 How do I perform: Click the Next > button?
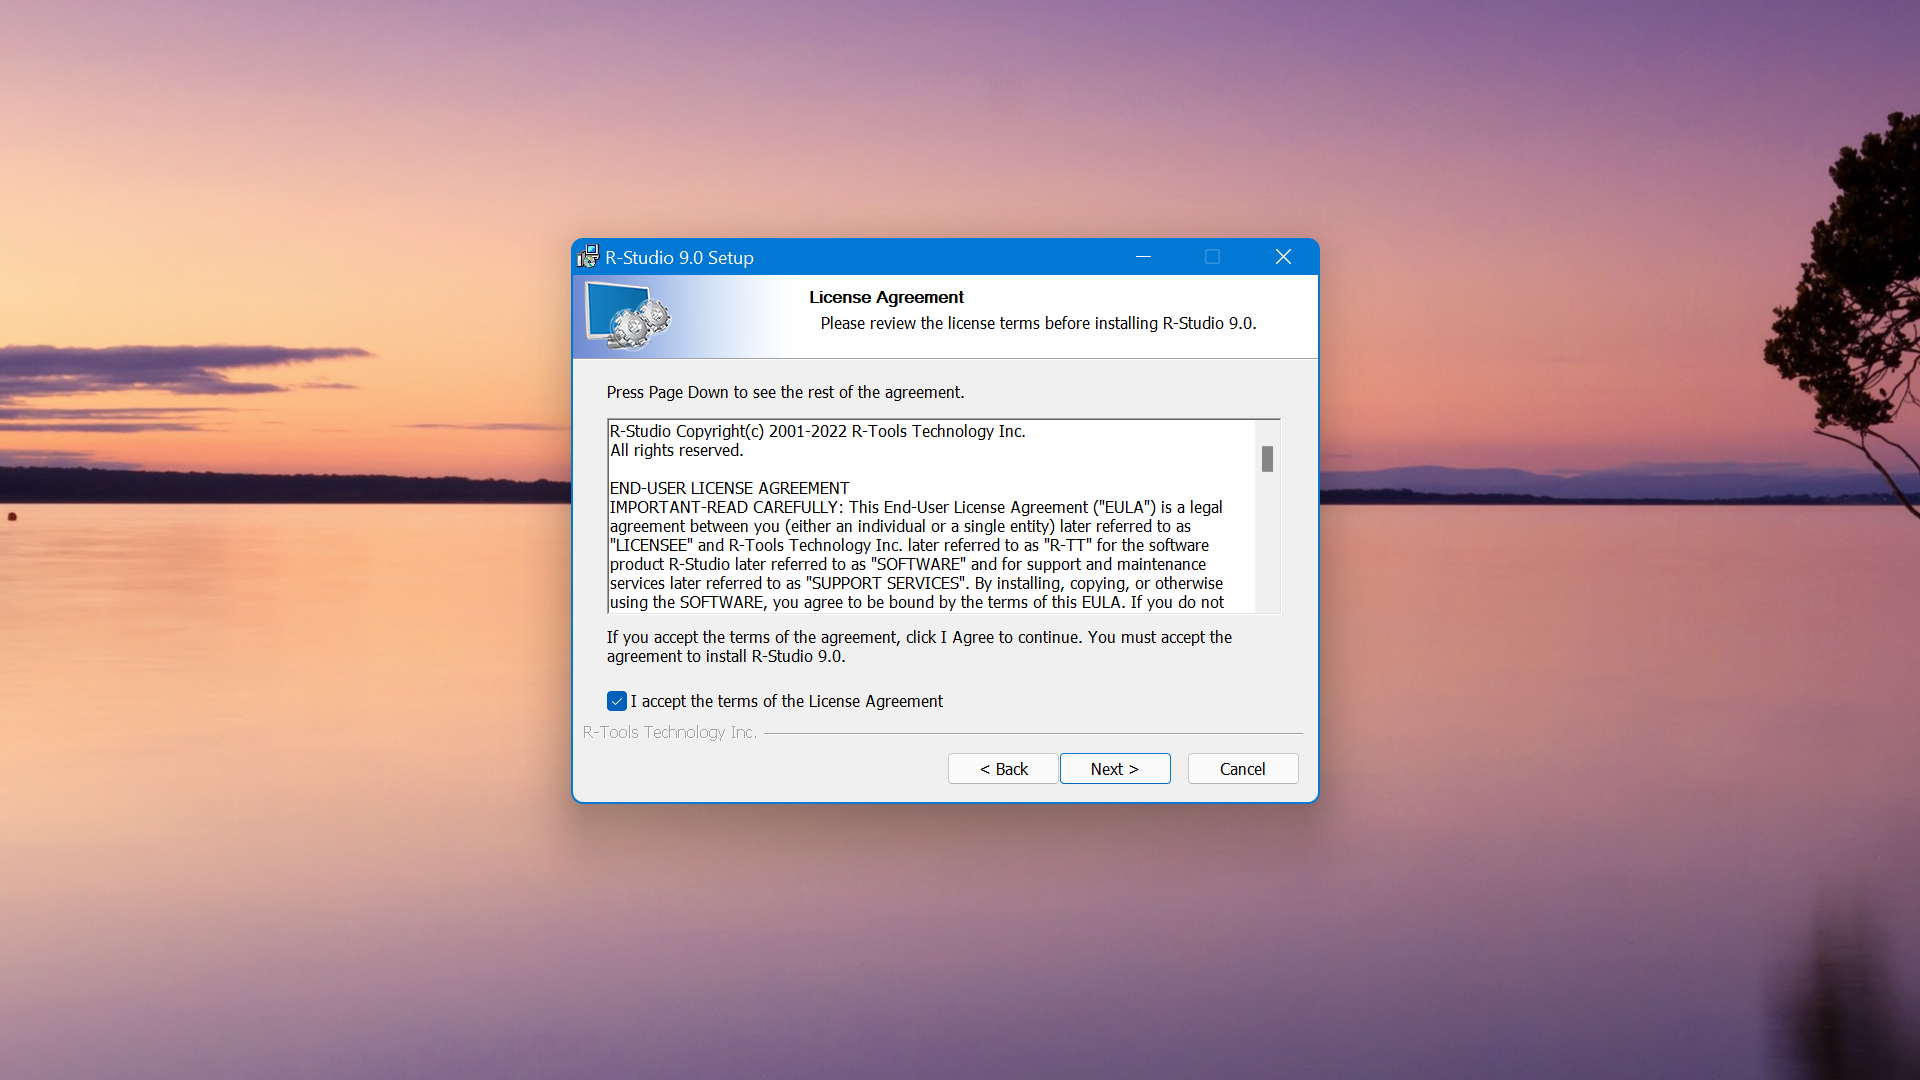(x=1115, y=769)
